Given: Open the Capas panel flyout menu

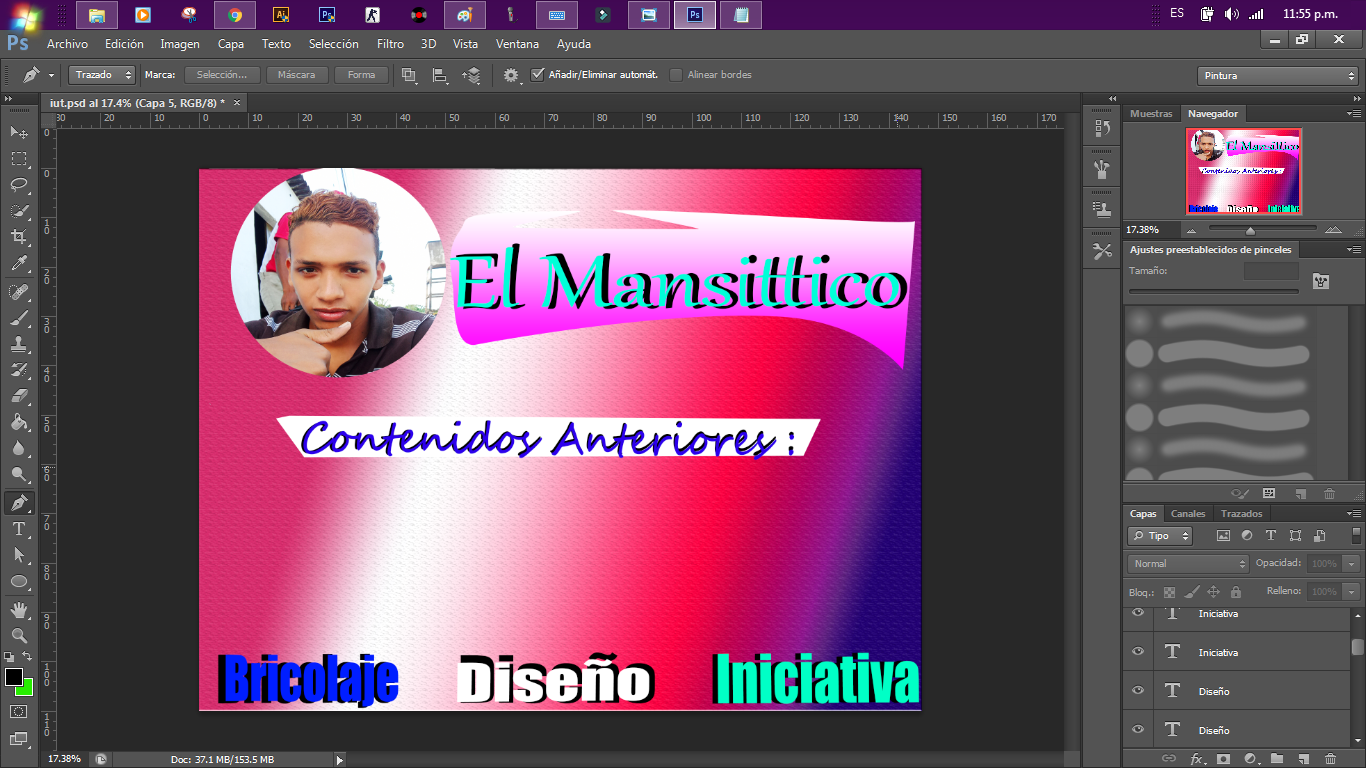Looking at the screenshot, I should [1354, 514].
